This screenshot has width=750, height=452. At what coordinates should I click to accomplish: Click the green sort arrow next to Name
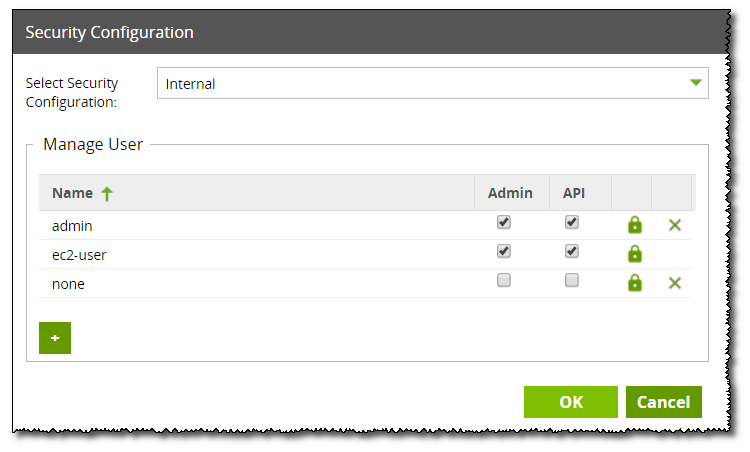click(x=107, y=194)
